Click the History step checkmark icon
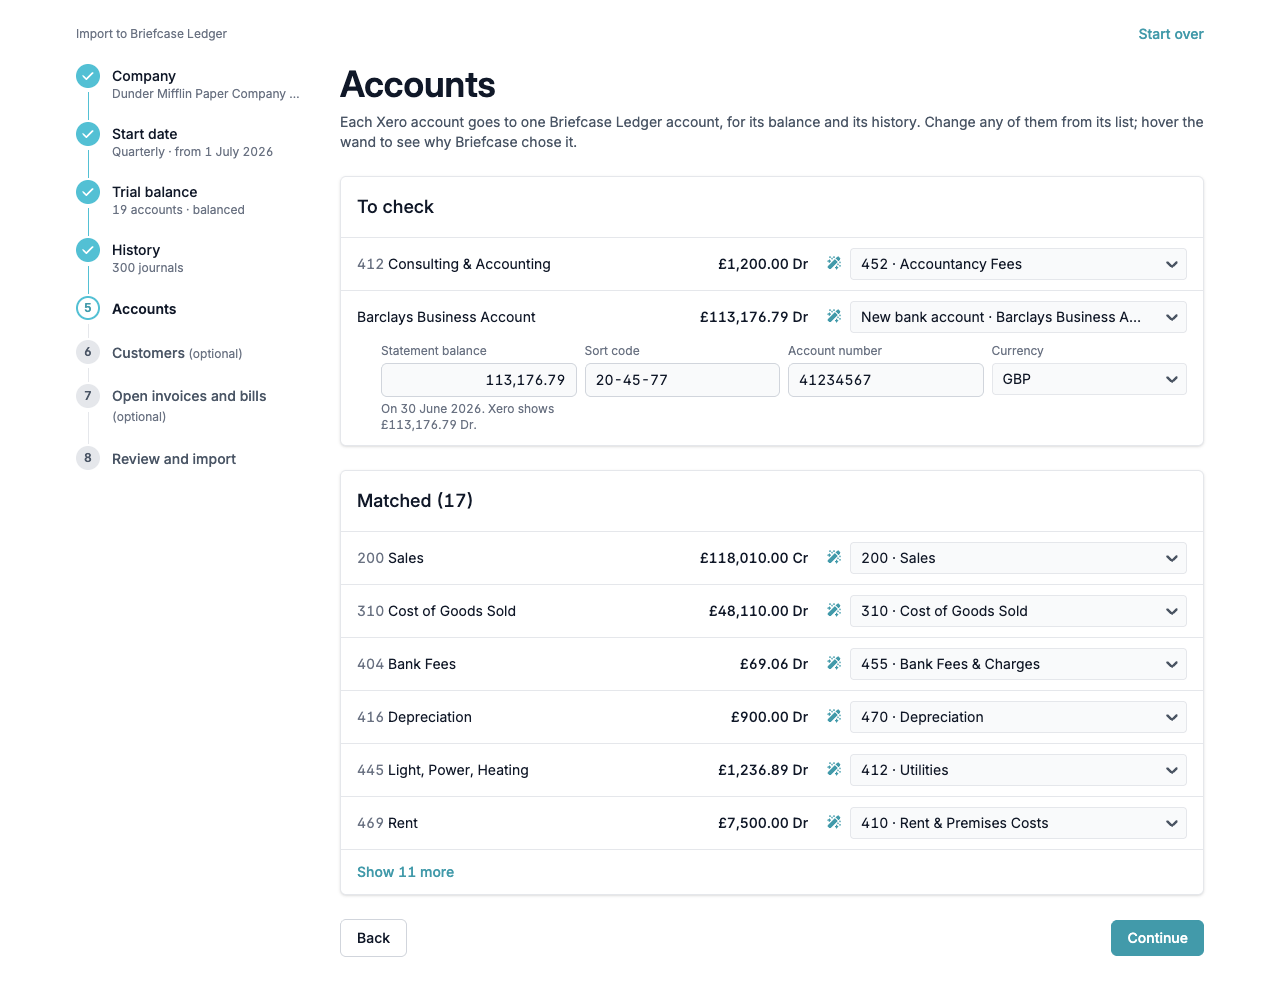This screenshot has width=1280, height=981. (88, 250)
